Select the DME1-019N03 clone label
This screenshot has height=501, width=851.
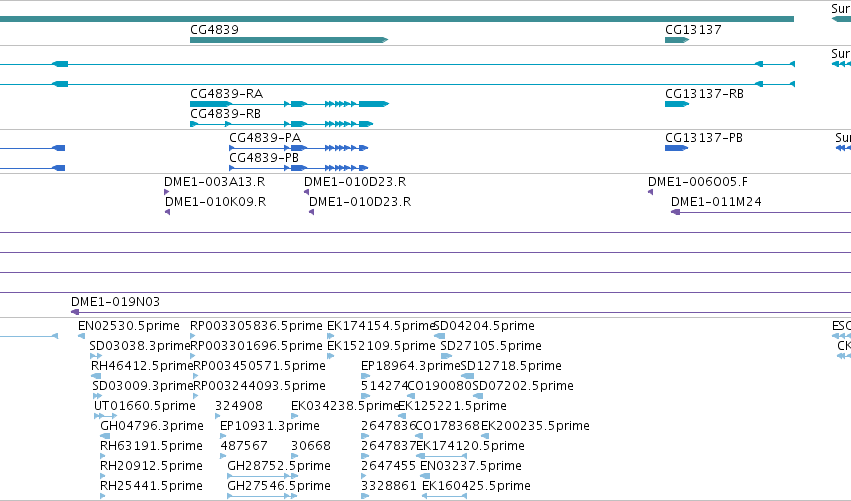point(116,302)
